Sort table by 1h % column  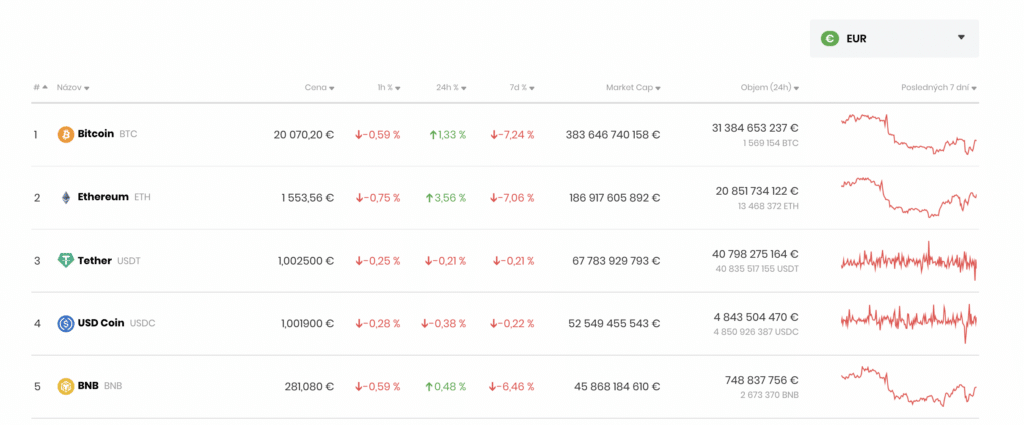[x=389, y=87]
